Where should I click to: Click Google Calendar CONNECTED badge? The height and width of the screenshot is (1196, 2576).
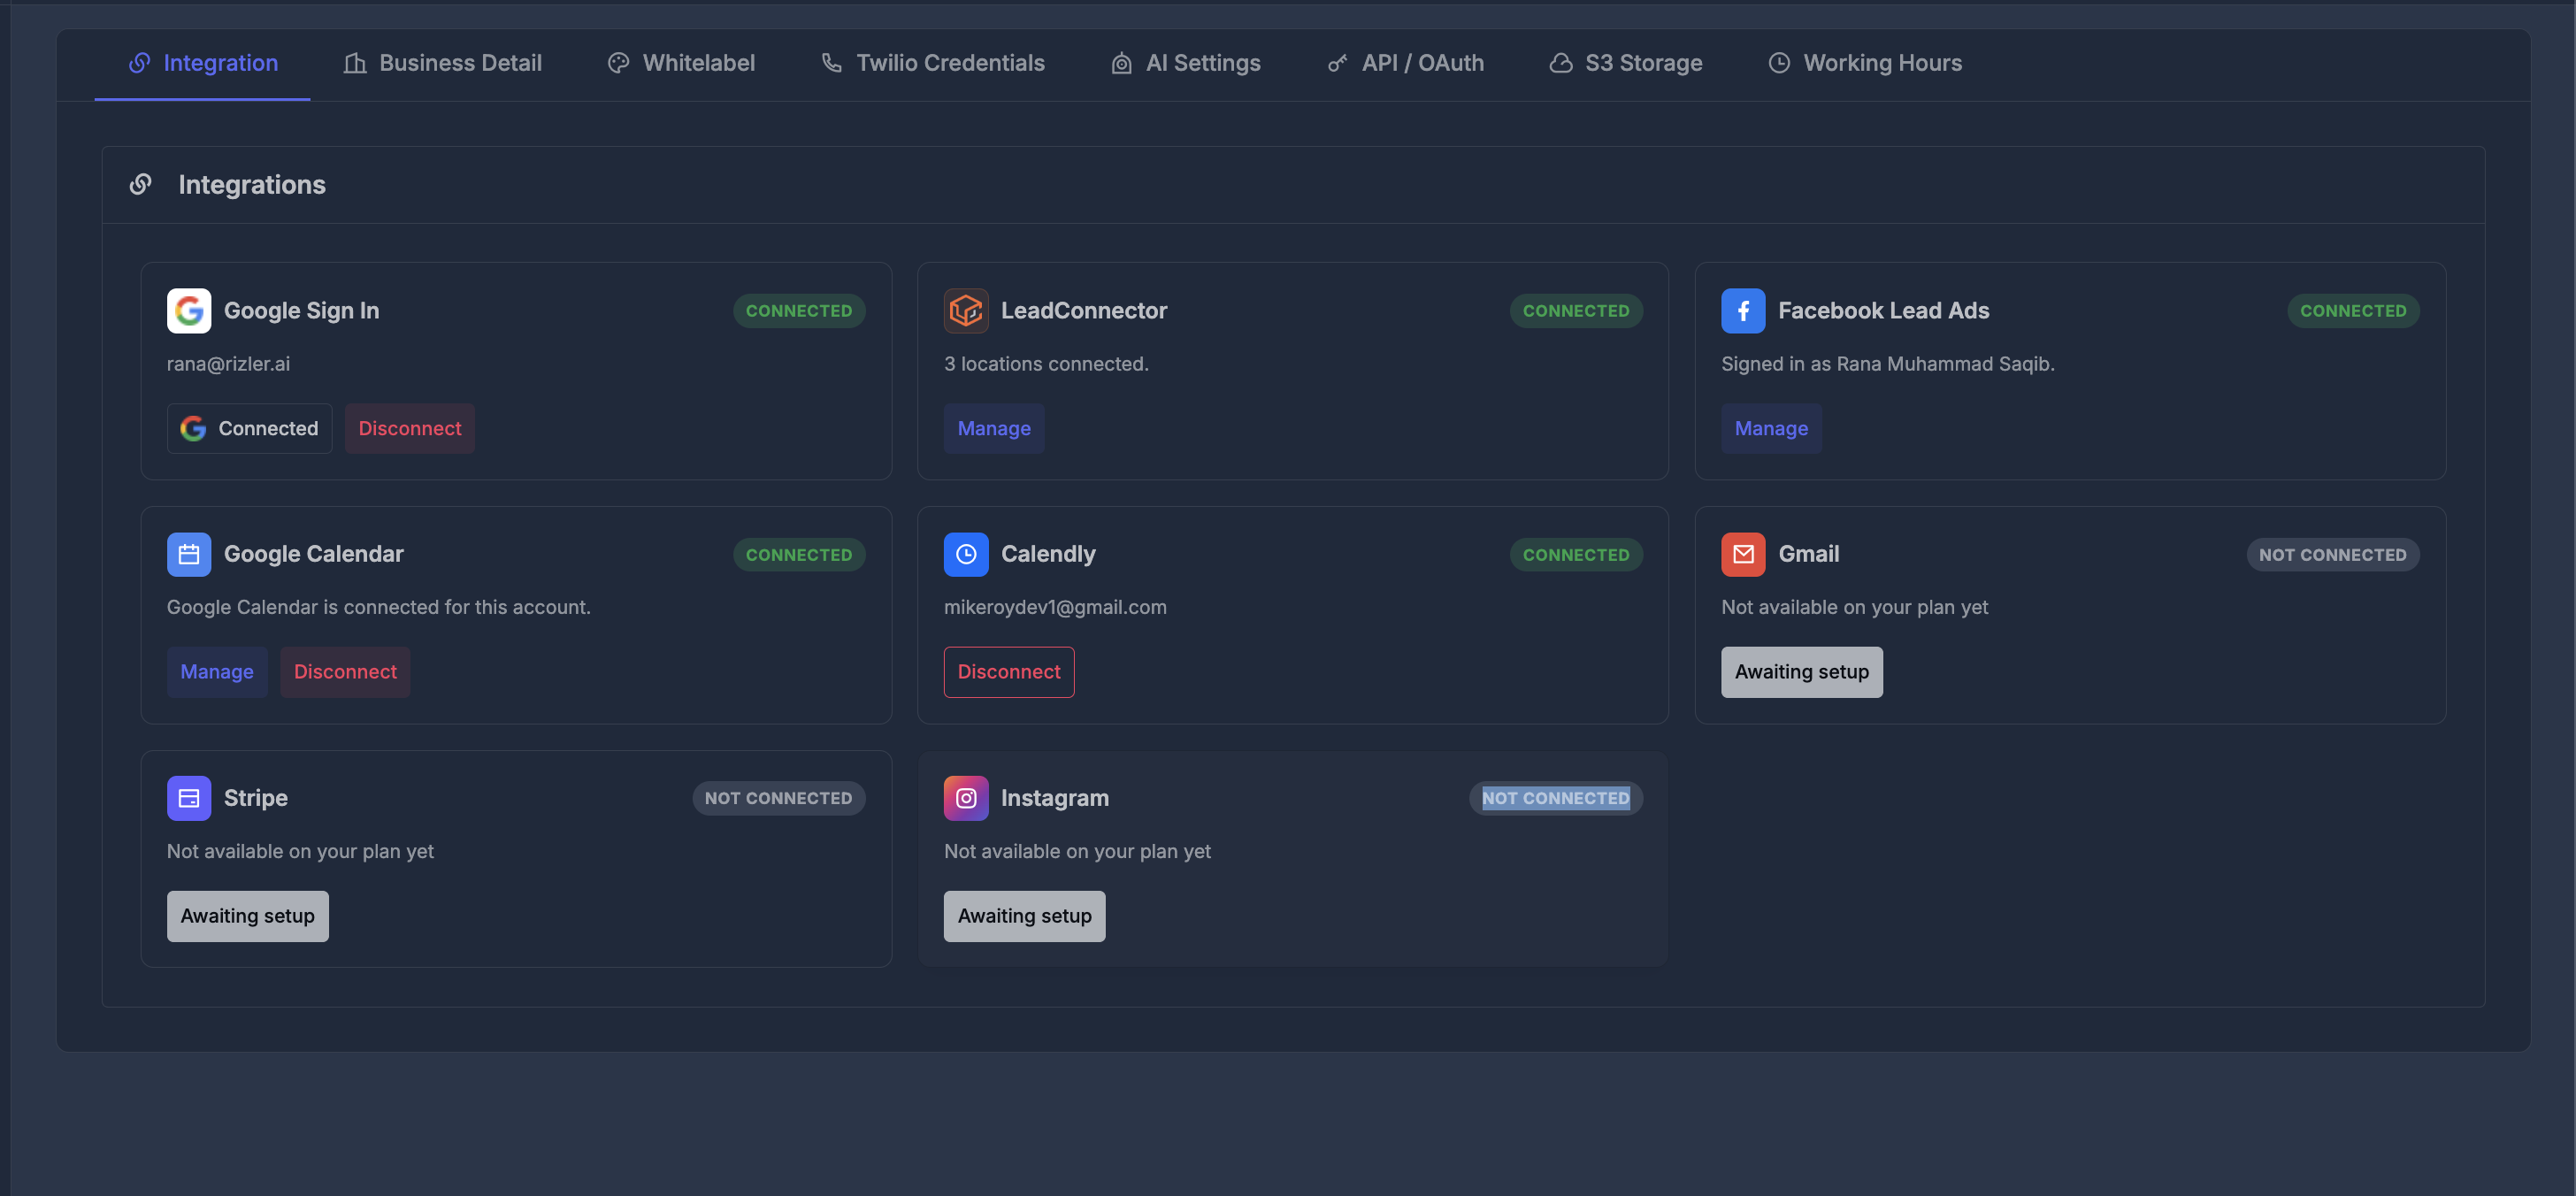pos(799,554)
